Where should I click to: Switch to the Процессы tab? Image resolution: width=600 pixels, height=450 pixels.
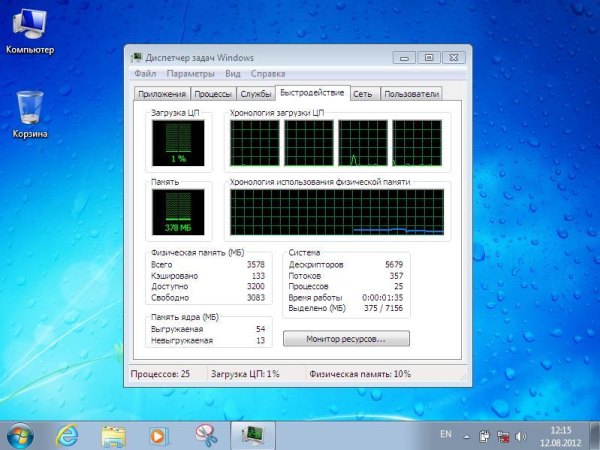click(x=214, y=94)
